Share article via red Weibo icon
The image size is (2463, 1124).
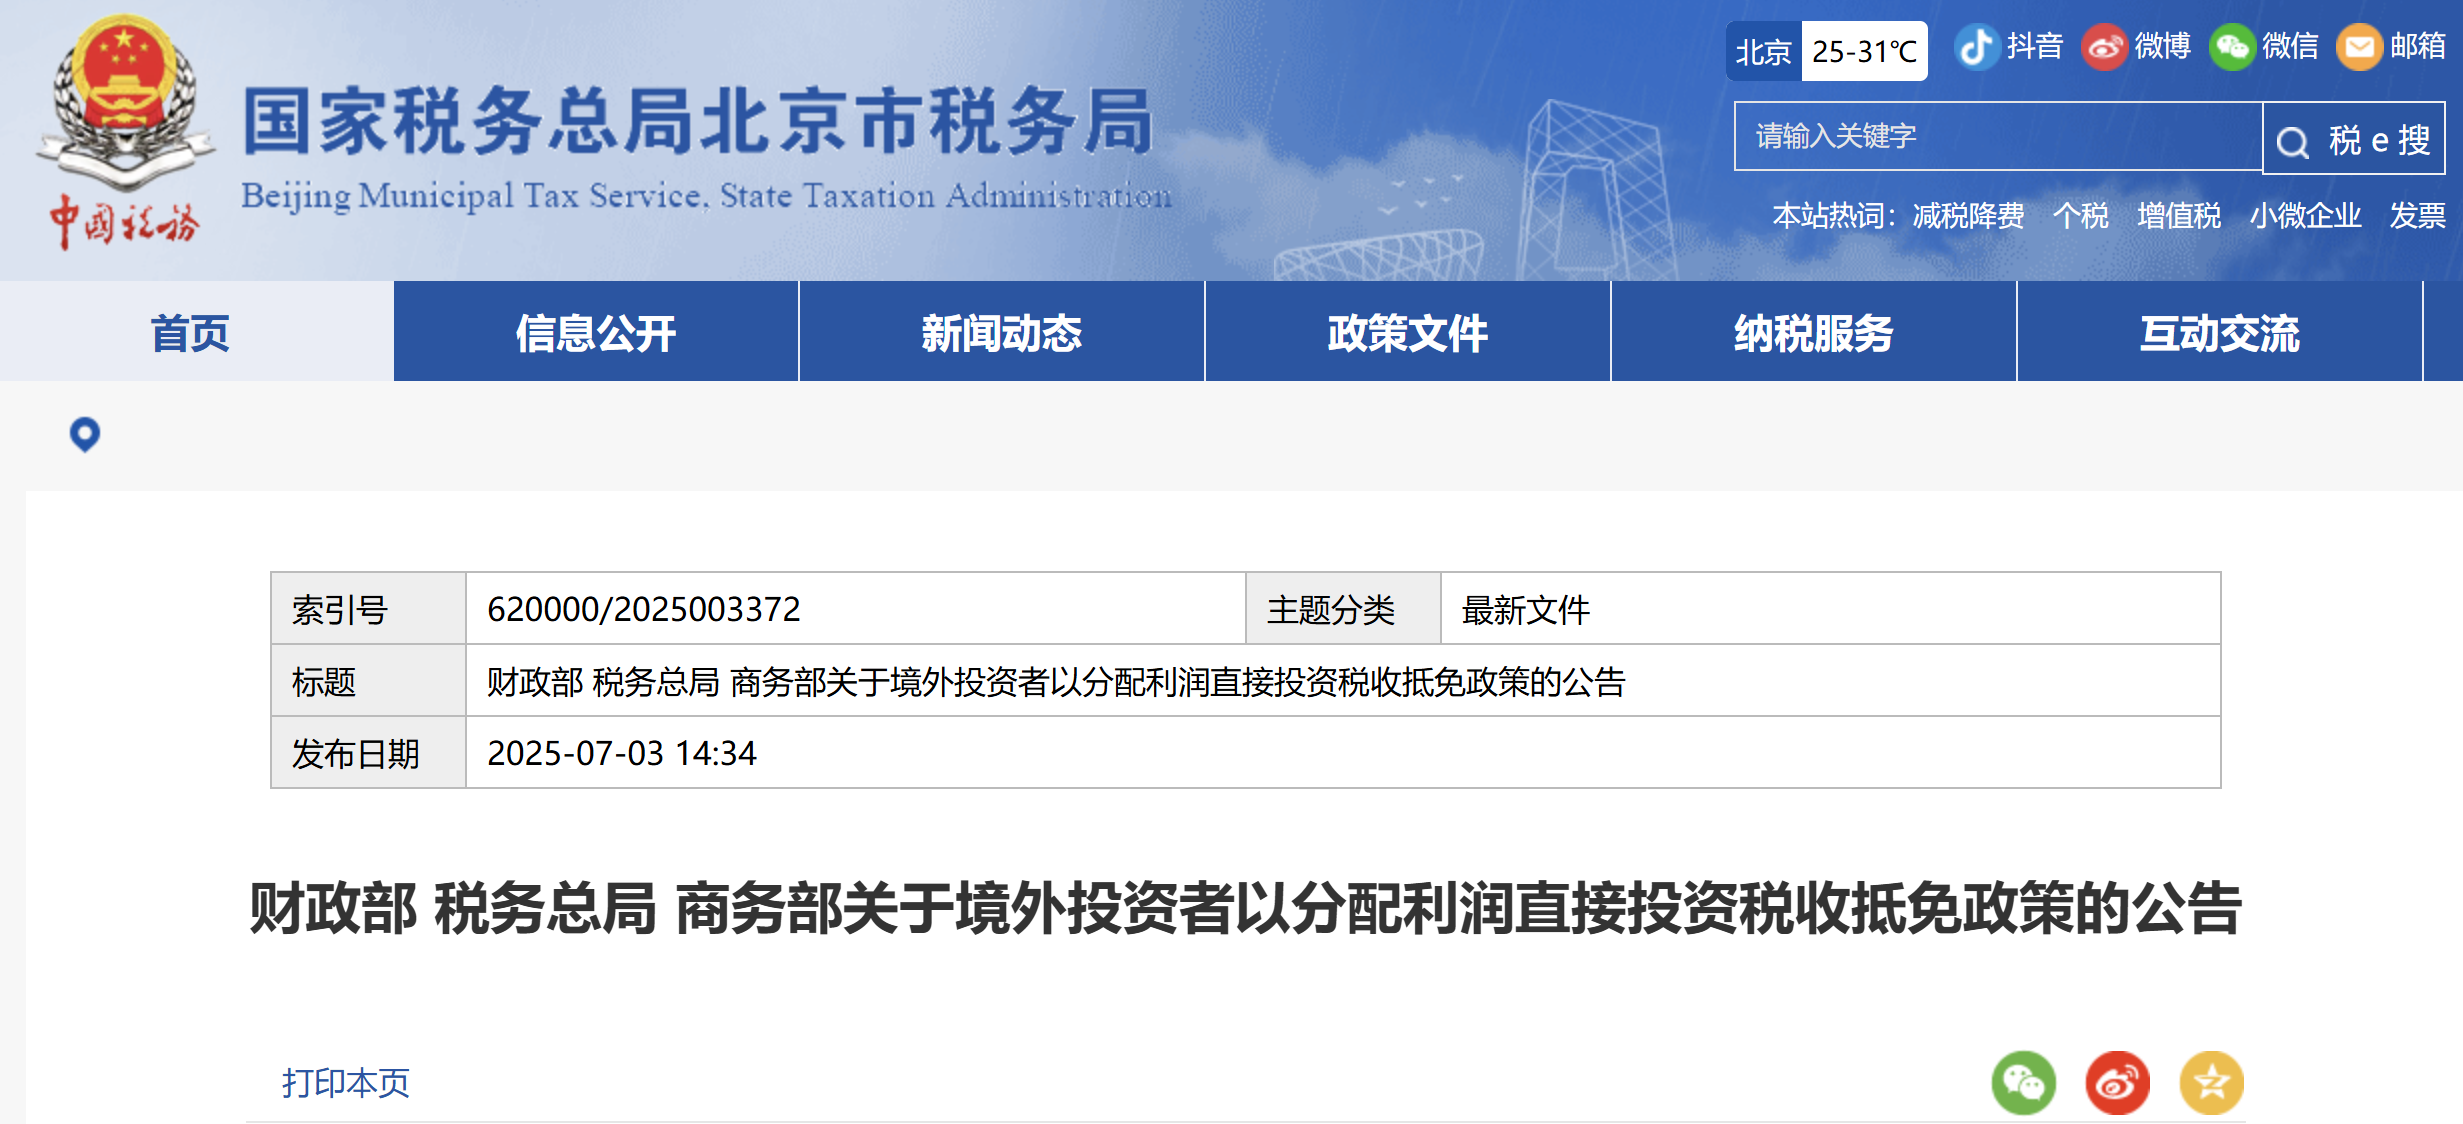[2117, 1082]
